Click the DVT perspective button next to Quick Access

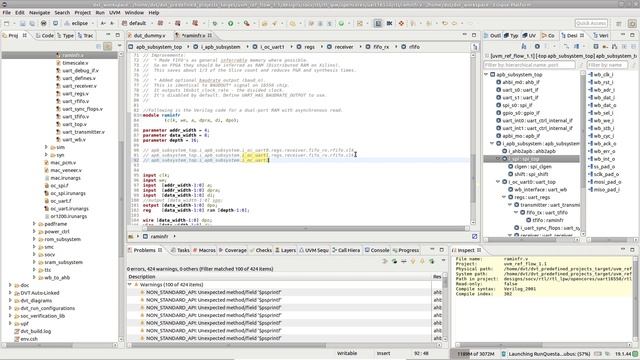633,24
